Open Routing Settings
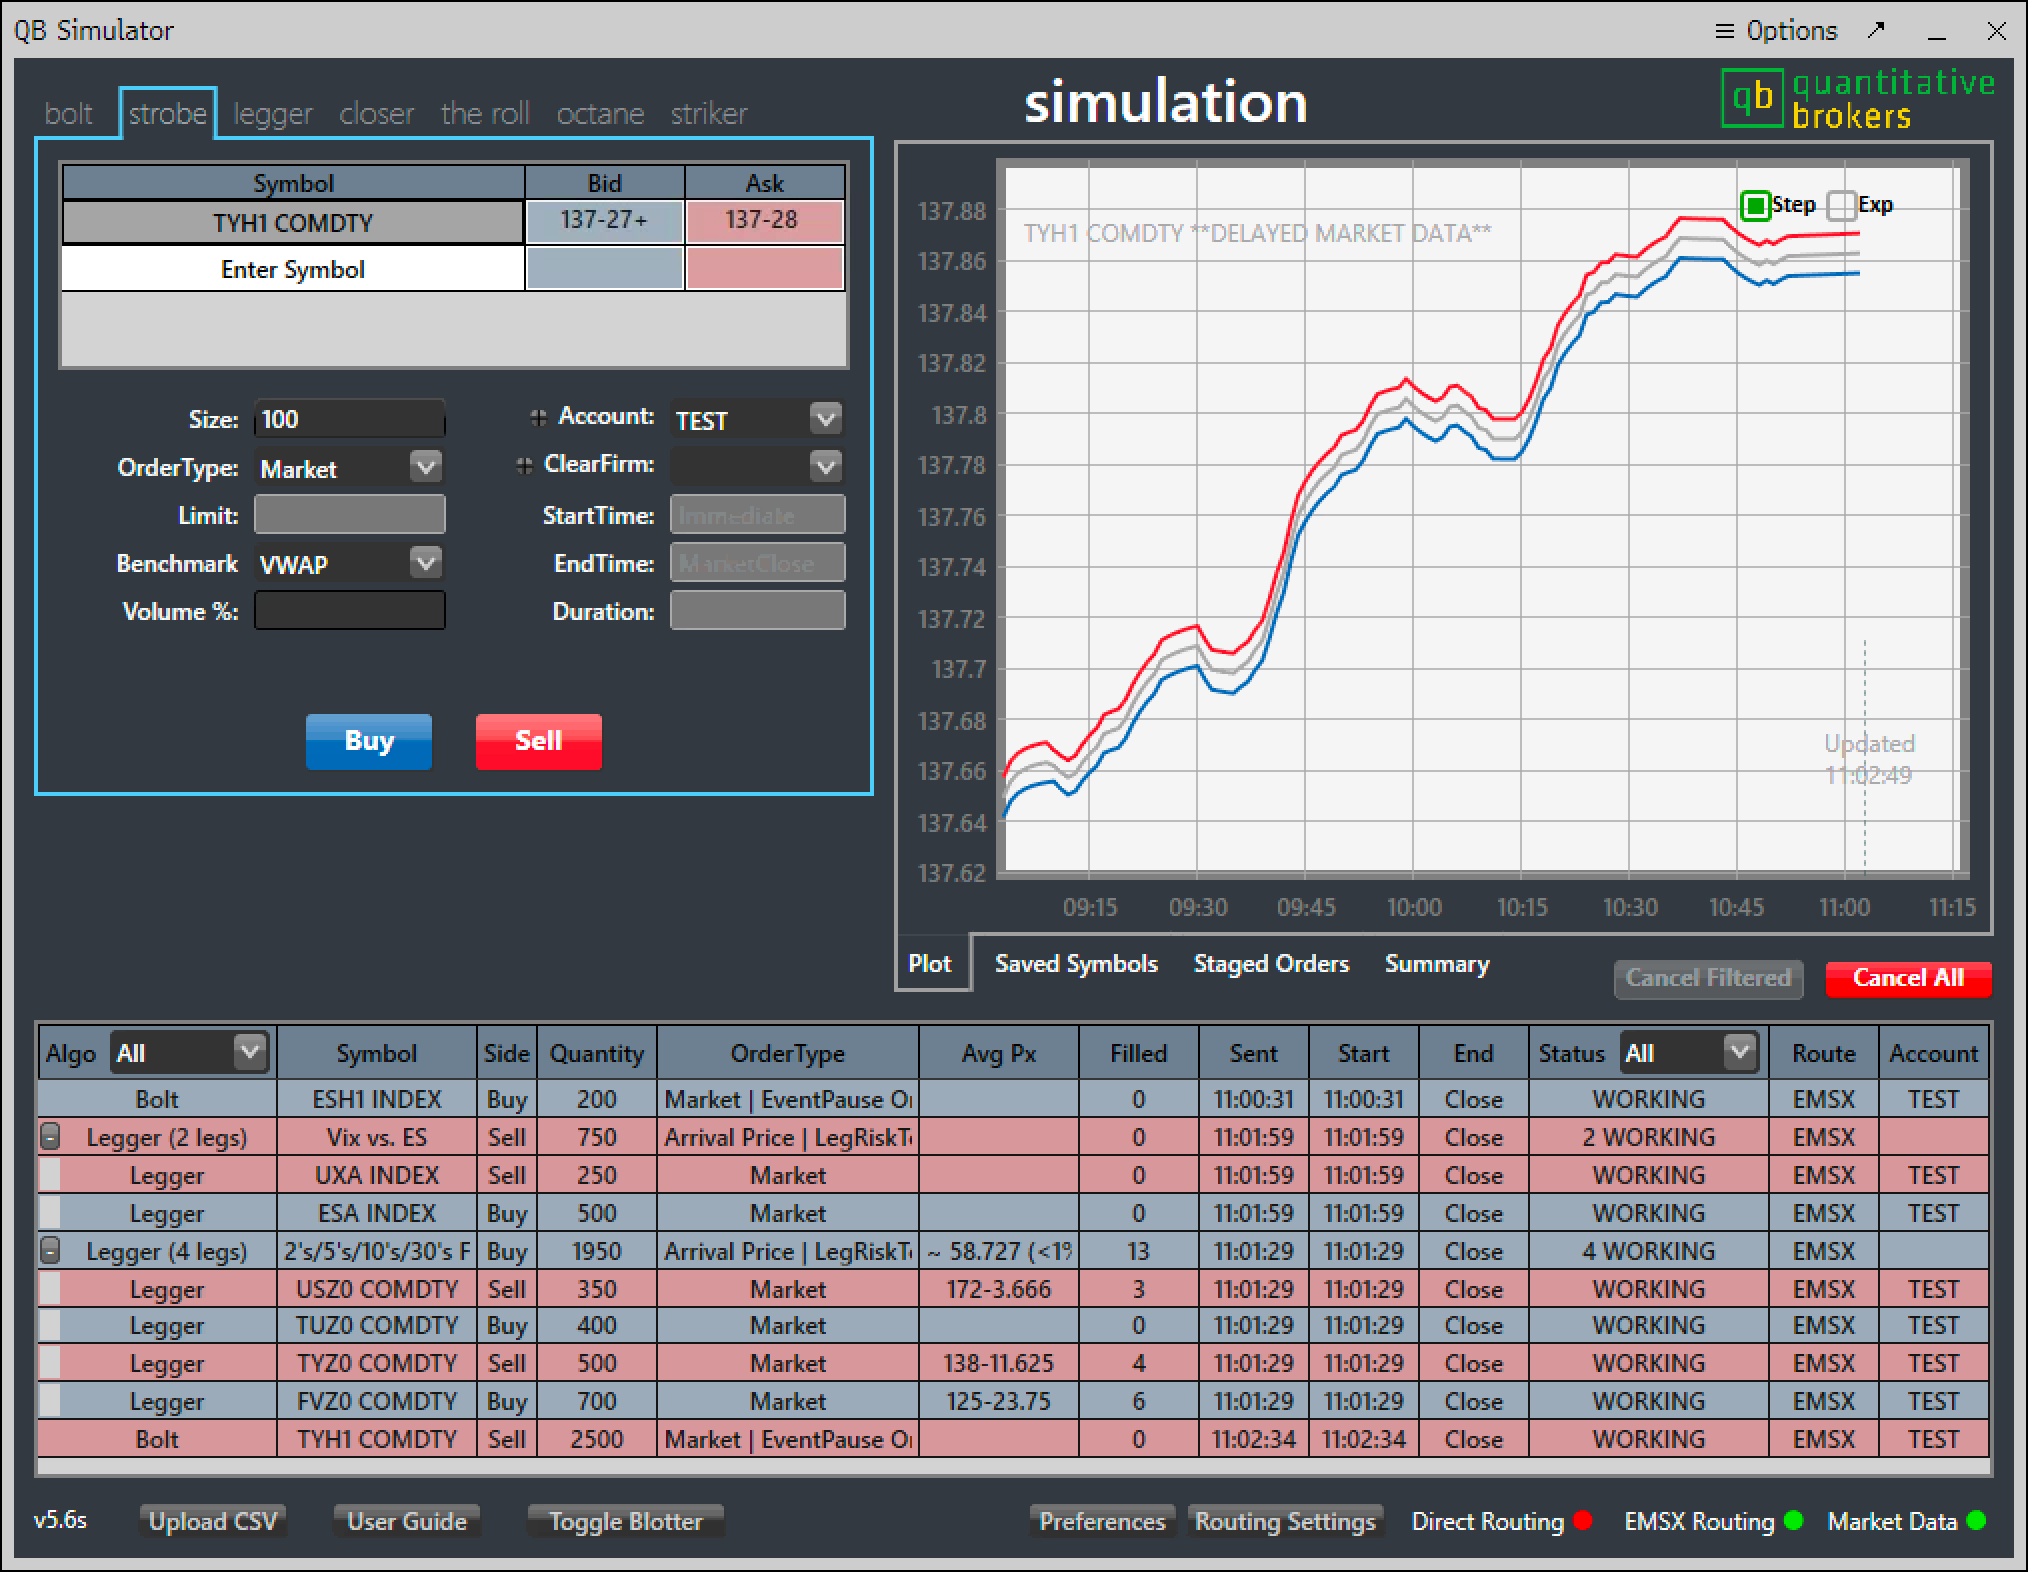The height and width of the screenshot is (1572, 2028). pos(1285,1521)
